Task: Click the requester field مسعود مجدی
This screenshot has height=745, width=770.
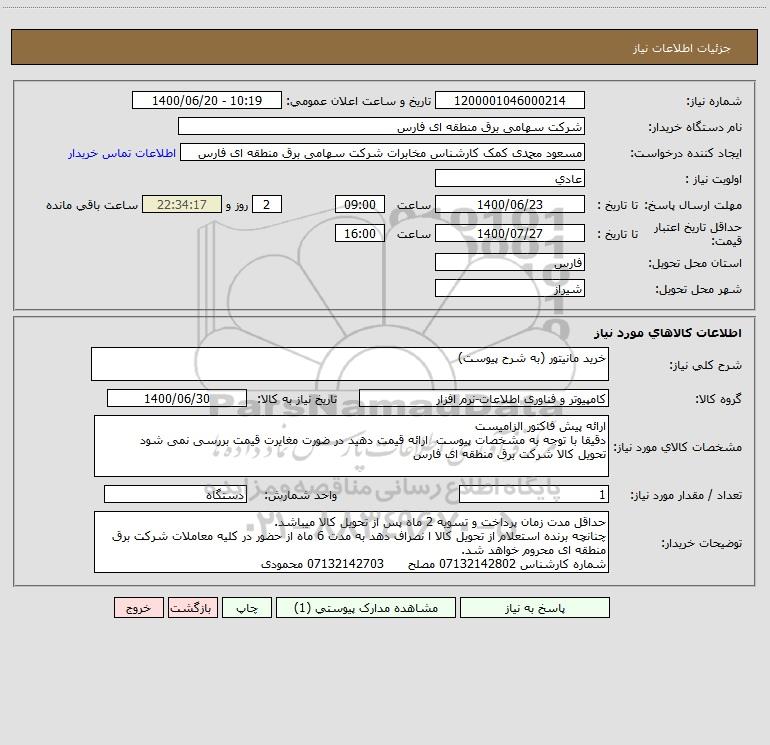Action: click(383, 152)
